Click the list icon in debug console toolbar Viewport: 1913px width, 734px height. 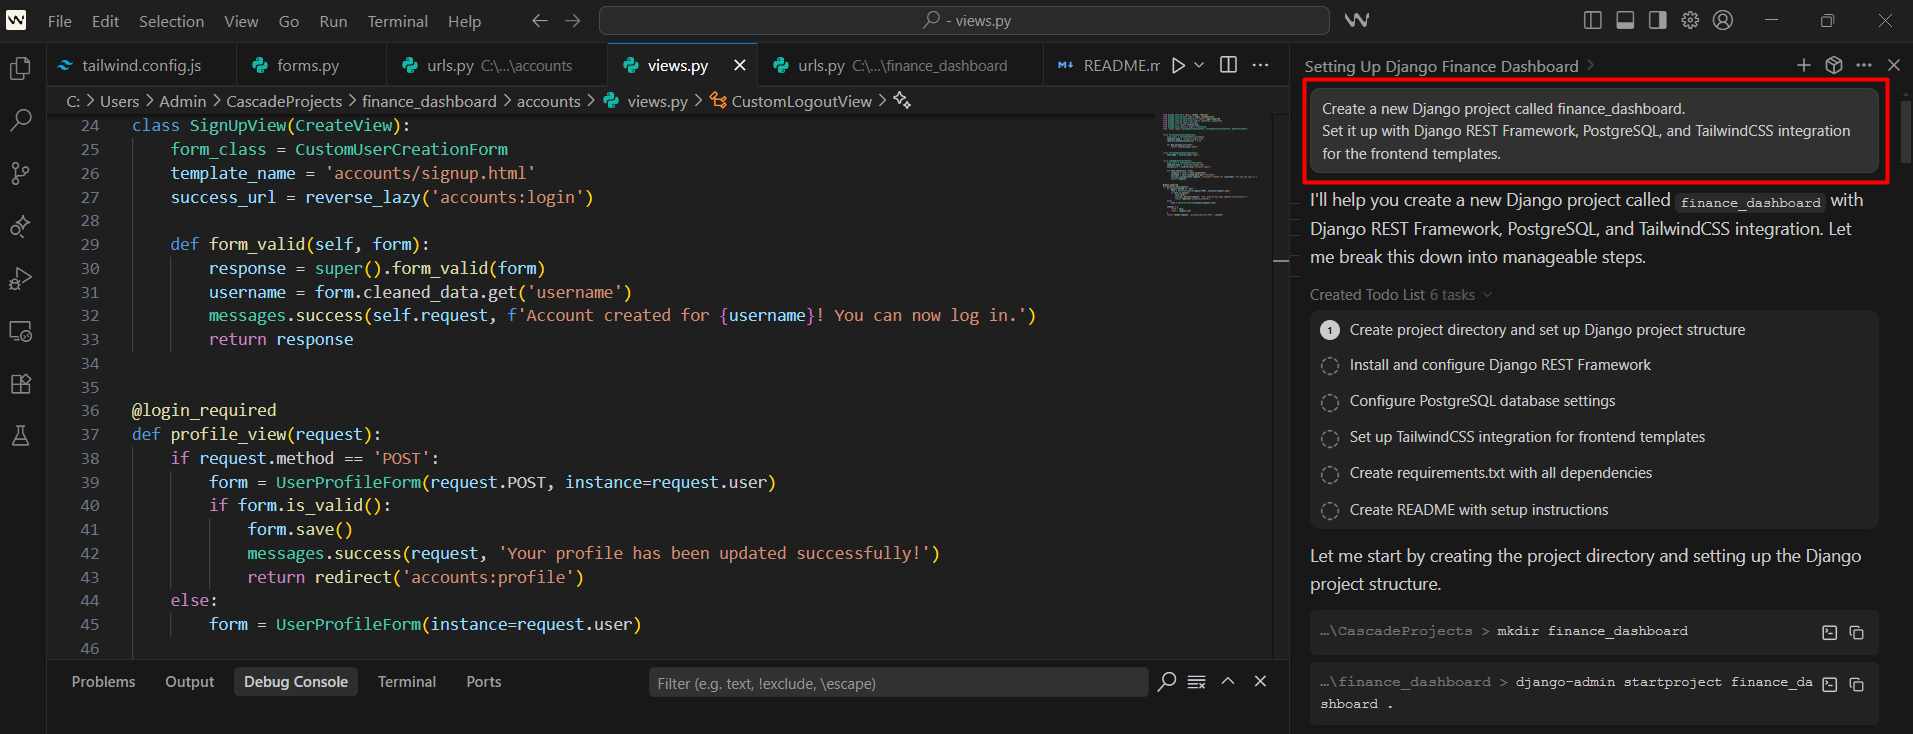pyautogui.click(x=1196, y=682)
